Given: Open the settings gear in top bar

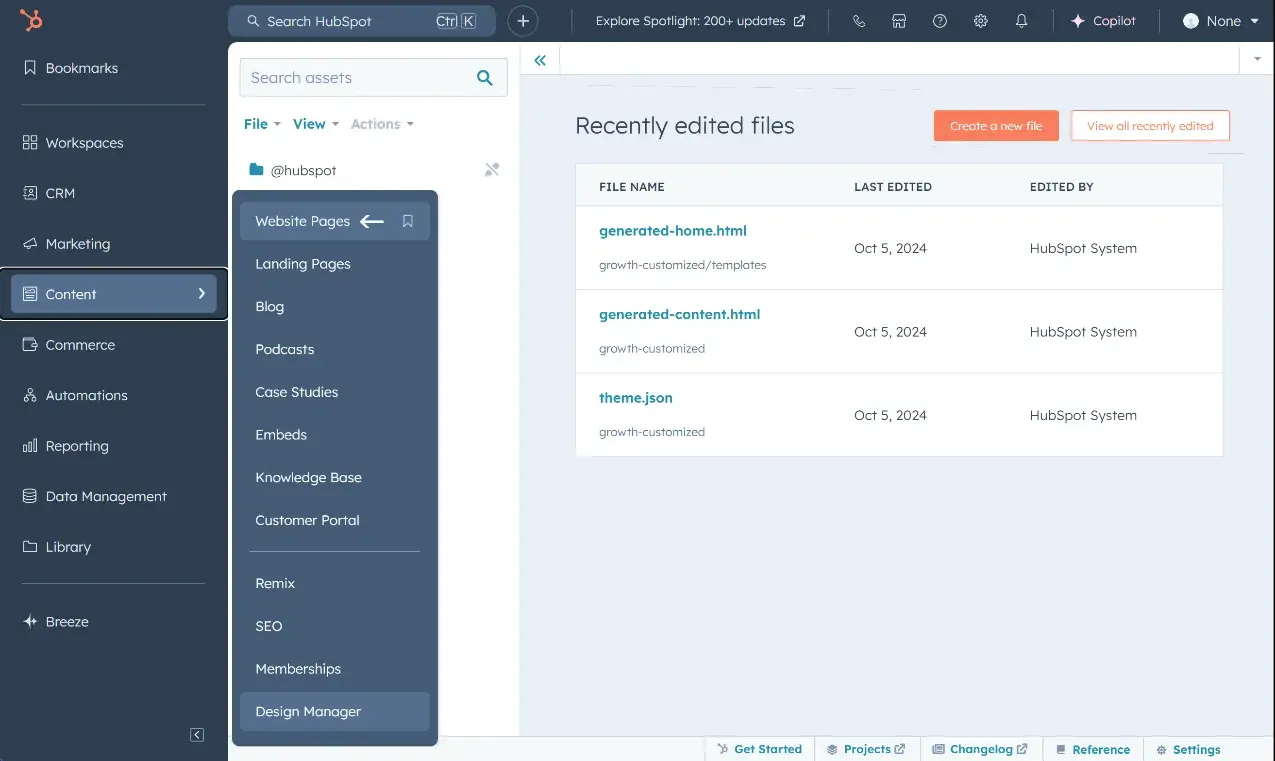Looking at the screenshot, I should tap(981, 21).
